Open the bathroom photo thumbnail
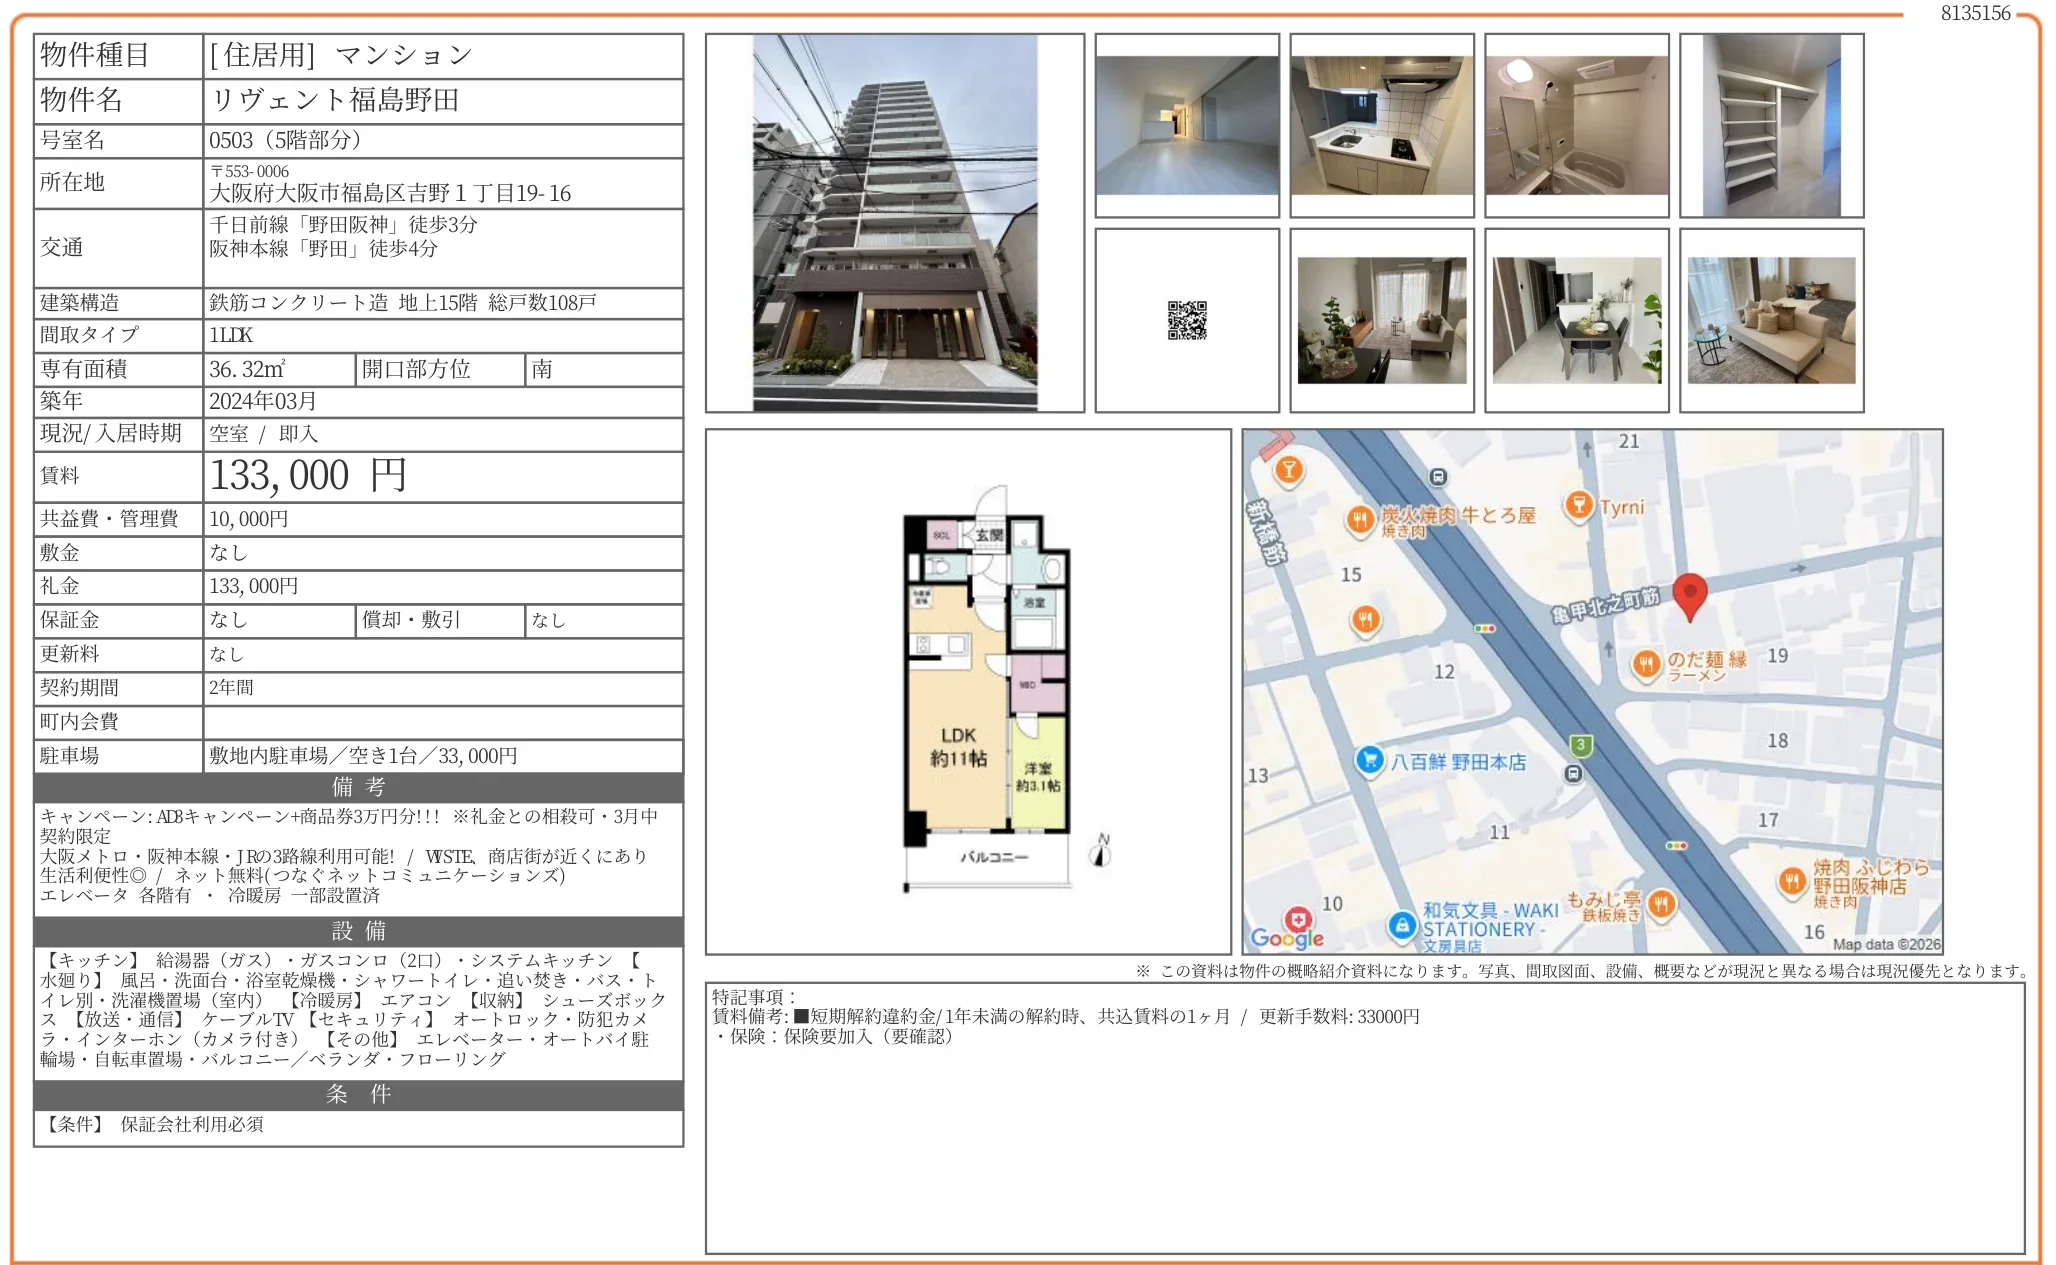2056x1265 pixels. point(1576,125)
